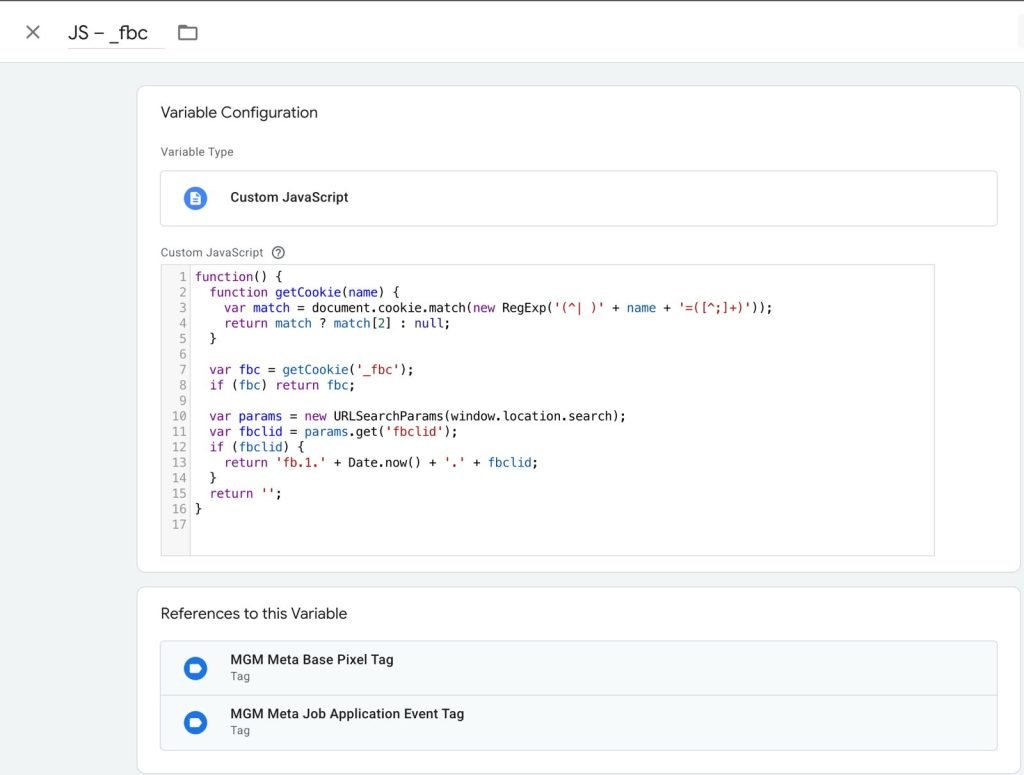Viewport: 1024px width, 775px height.
Task: Click the line return 'fb.1.' + Date.now()
Action: pyautogui.click(x=381, y=463)
